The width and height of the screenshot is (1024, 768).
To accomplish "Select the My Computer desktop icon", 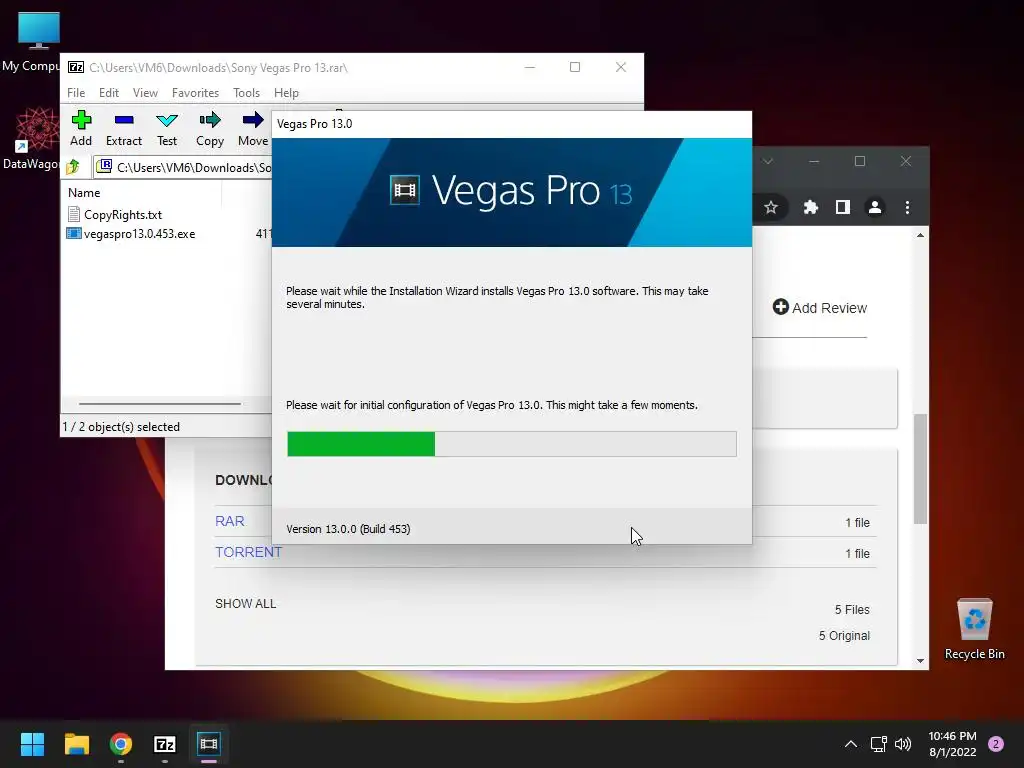I will pos(31,42).
